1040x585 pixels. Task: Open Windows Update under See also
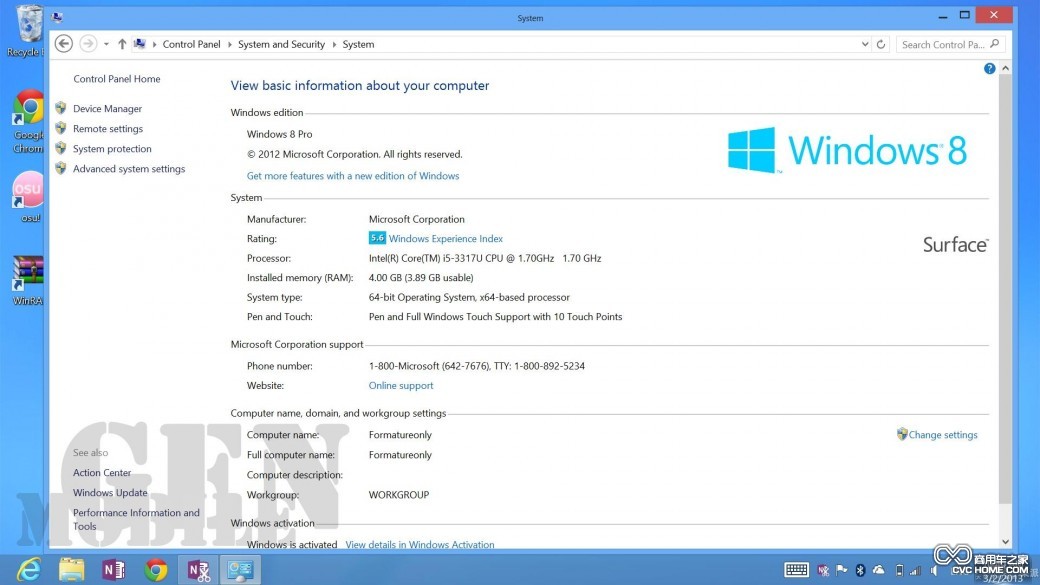(x=110, y=493)
